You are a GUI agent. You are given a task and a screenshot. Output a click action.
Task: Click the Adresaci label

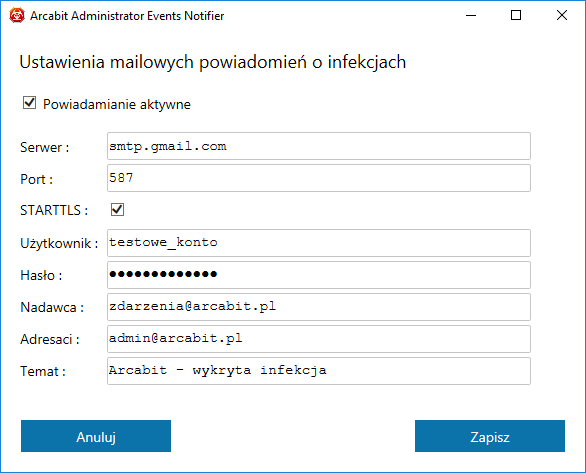(x=50, y=339)
